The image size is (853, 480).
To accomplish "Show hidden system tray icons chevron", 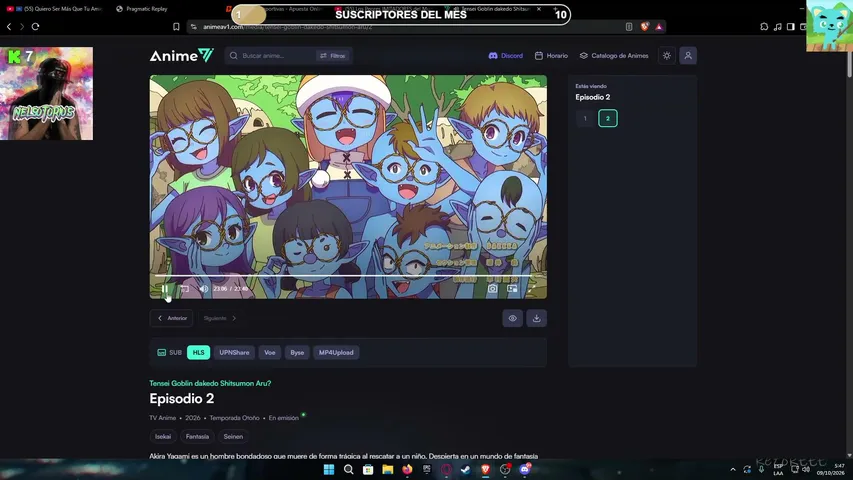I will pos(733,469).
